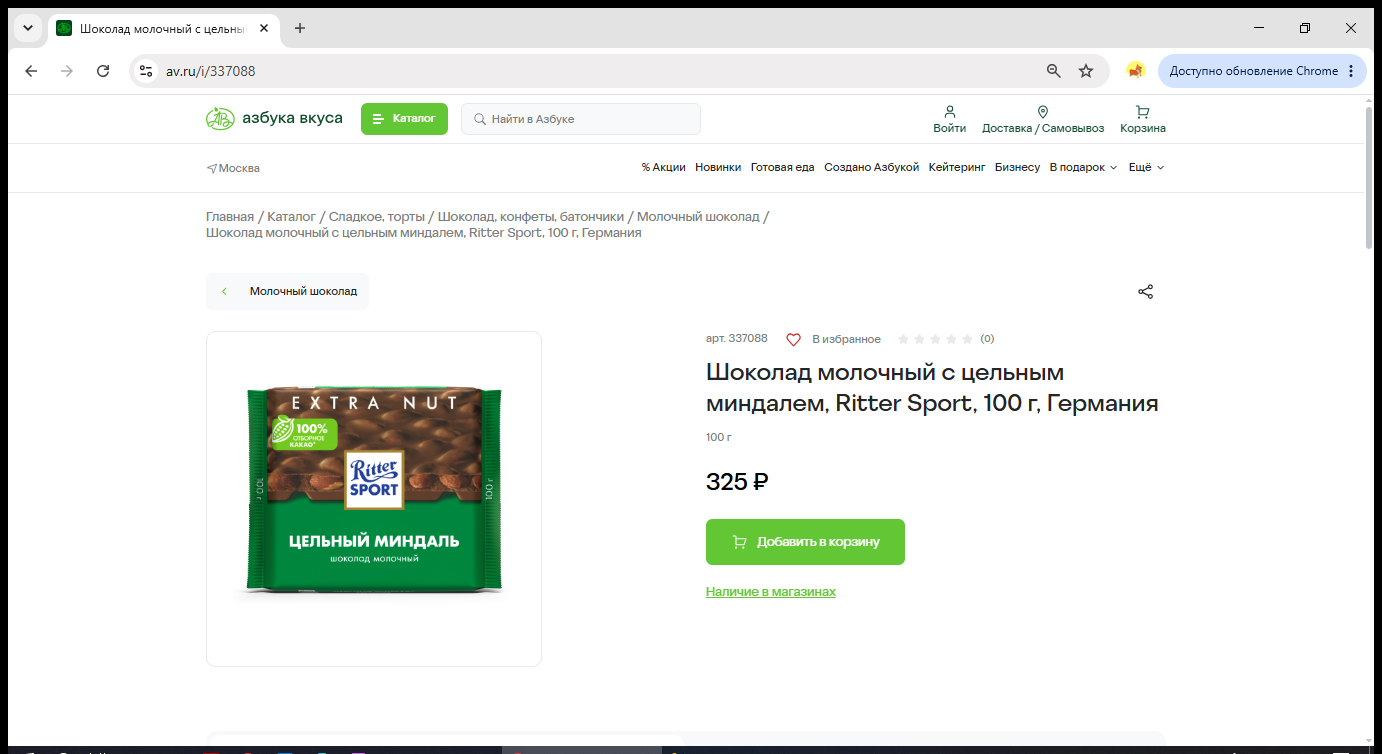Select the price text 325 ₽
The width and height of the screenshot is (1382, 754).
[737, 482]
